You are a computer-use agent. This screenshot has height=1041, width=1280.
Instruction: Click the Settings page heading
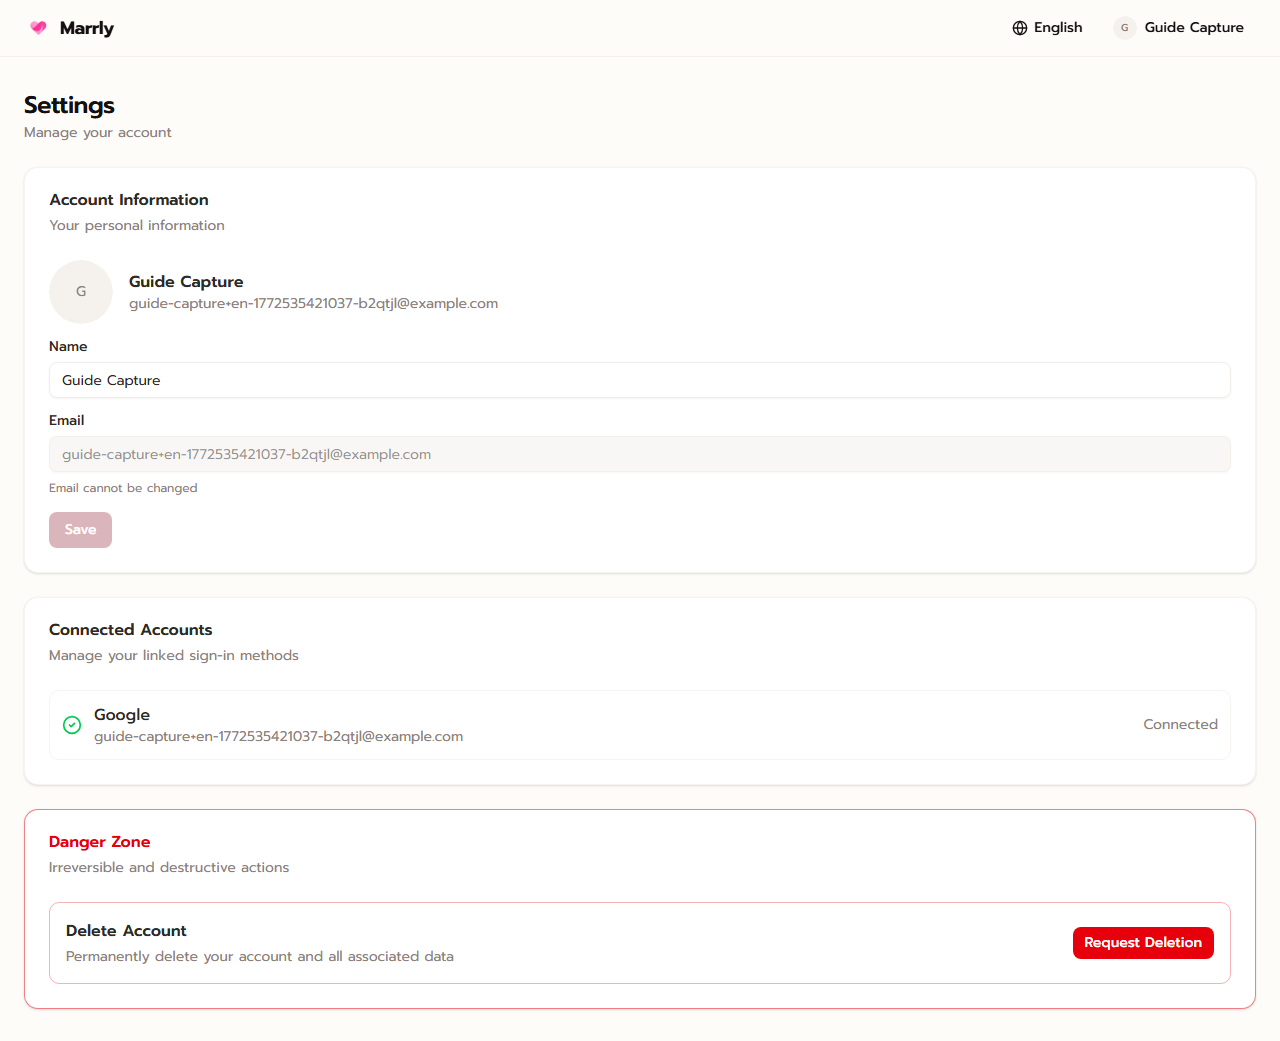[69, 105]
